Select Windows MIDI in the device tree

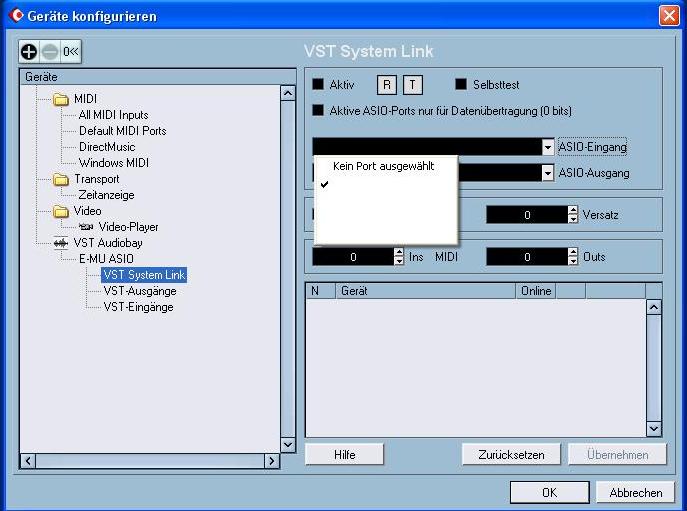[114, 163]
